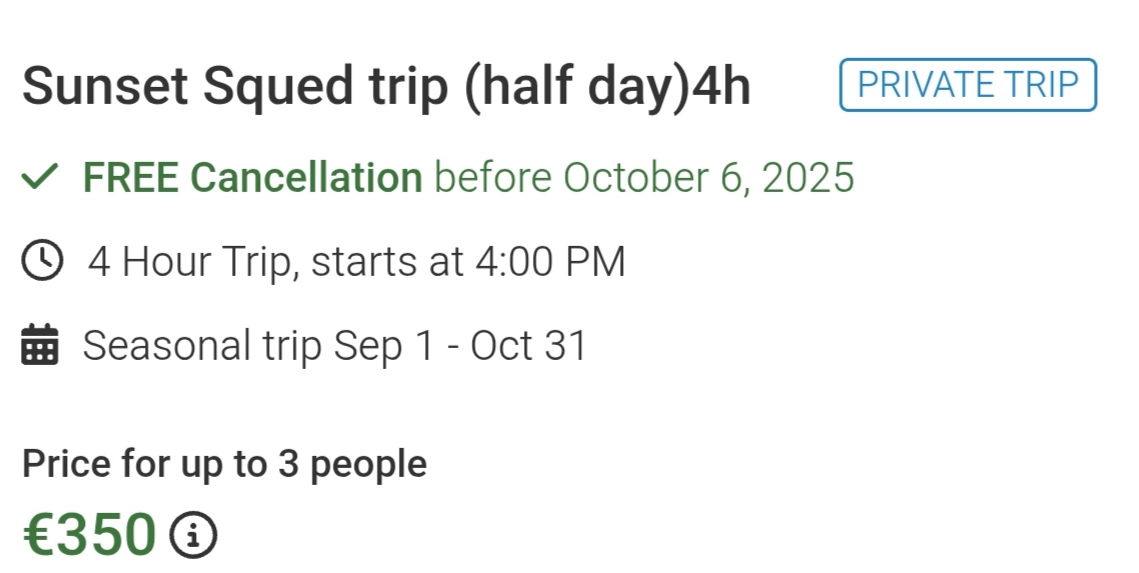
Task: Open the Sunset Squed trip title
Action: (386, 87)
